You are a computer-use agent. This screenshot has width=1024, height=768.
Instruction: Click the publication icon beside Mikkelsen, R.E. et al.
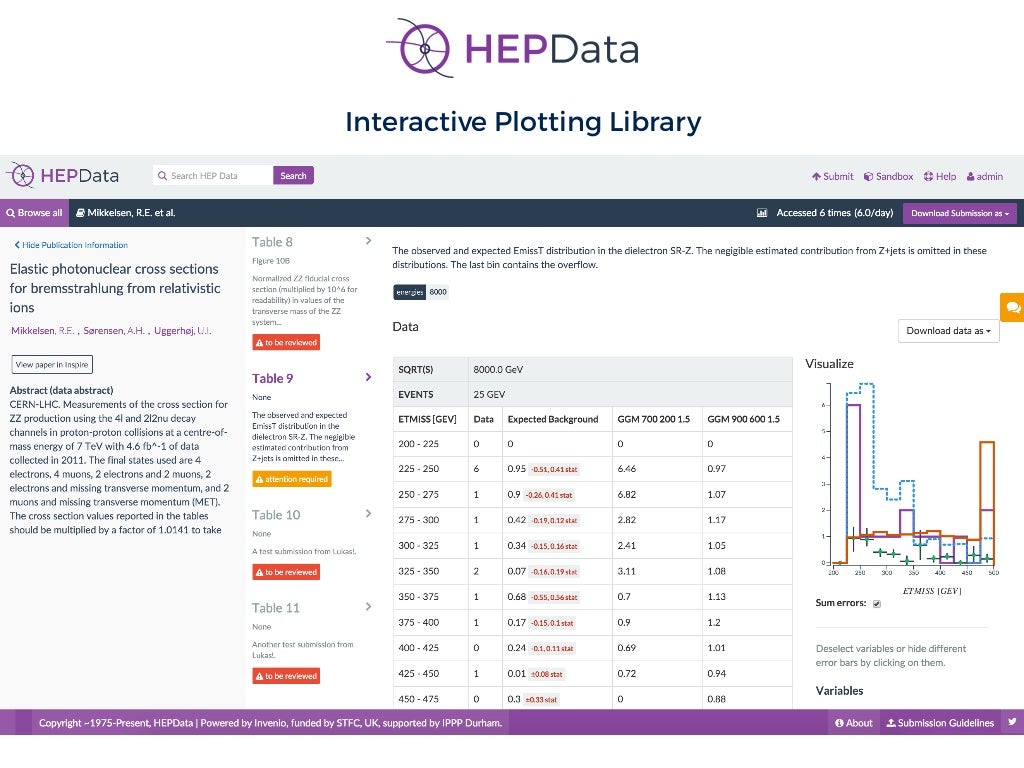coord(80,213)
